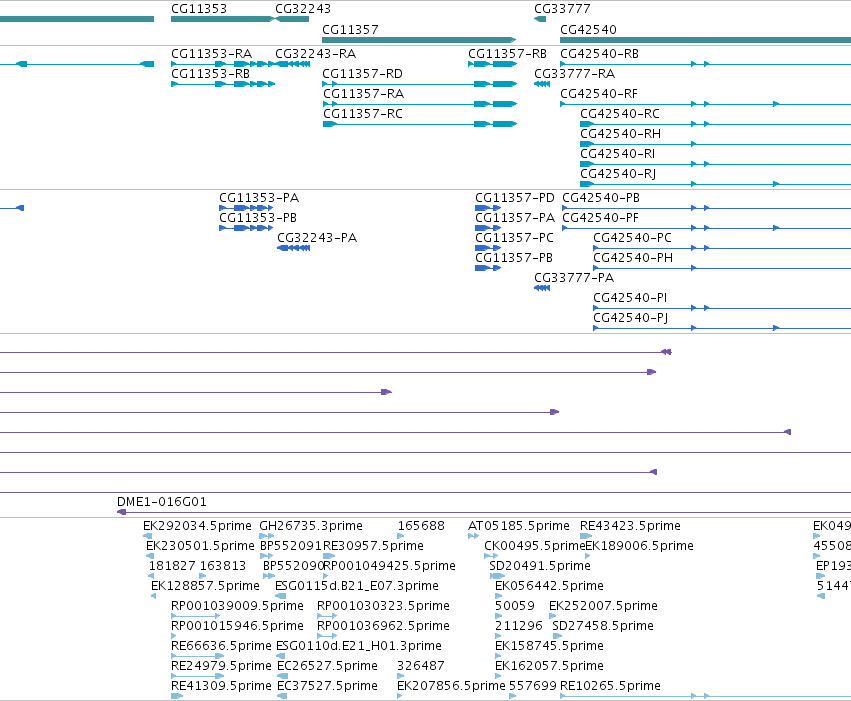The height and width of the screenshot is (701, 851).
Task: Select protein CG11357-PA
Action: [488, 228]
